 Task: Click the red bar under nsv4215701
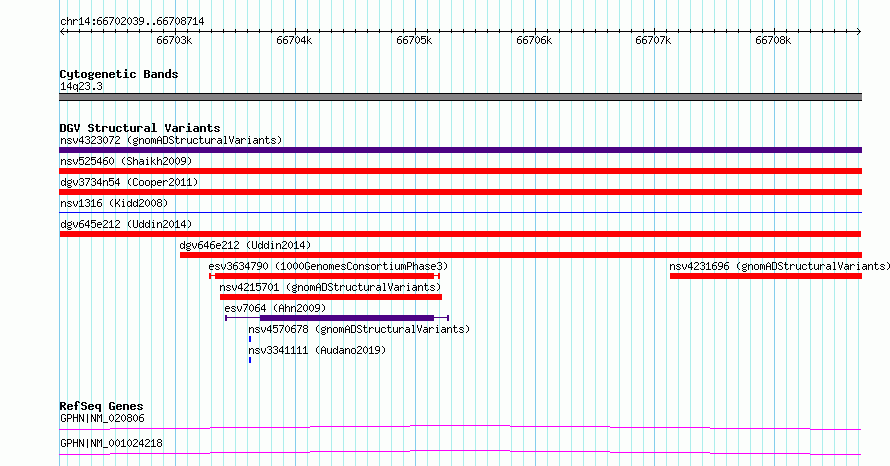pos(331,297)
